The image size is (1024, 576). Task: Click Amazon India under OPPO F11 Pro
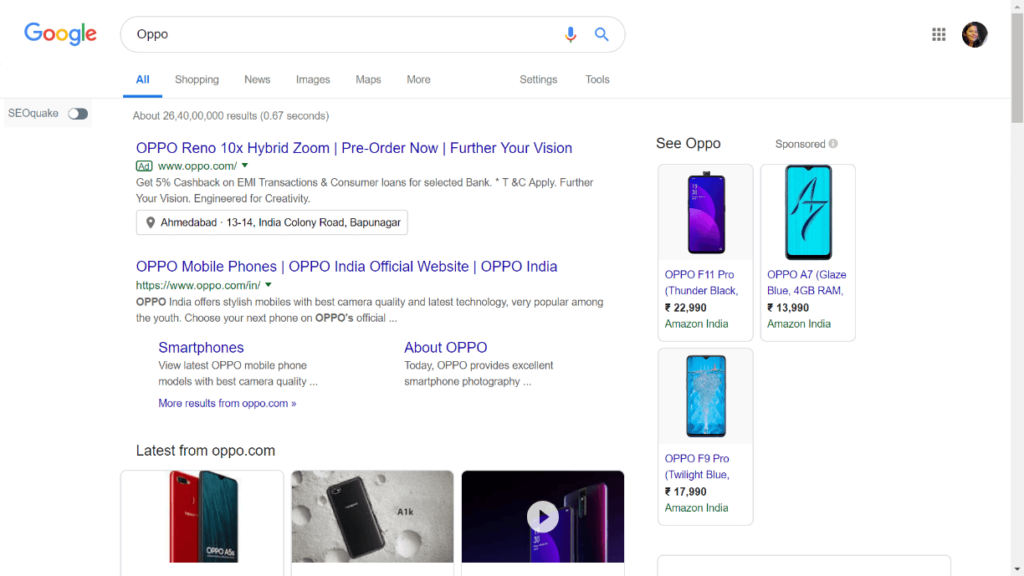click(x=696, y=324)
